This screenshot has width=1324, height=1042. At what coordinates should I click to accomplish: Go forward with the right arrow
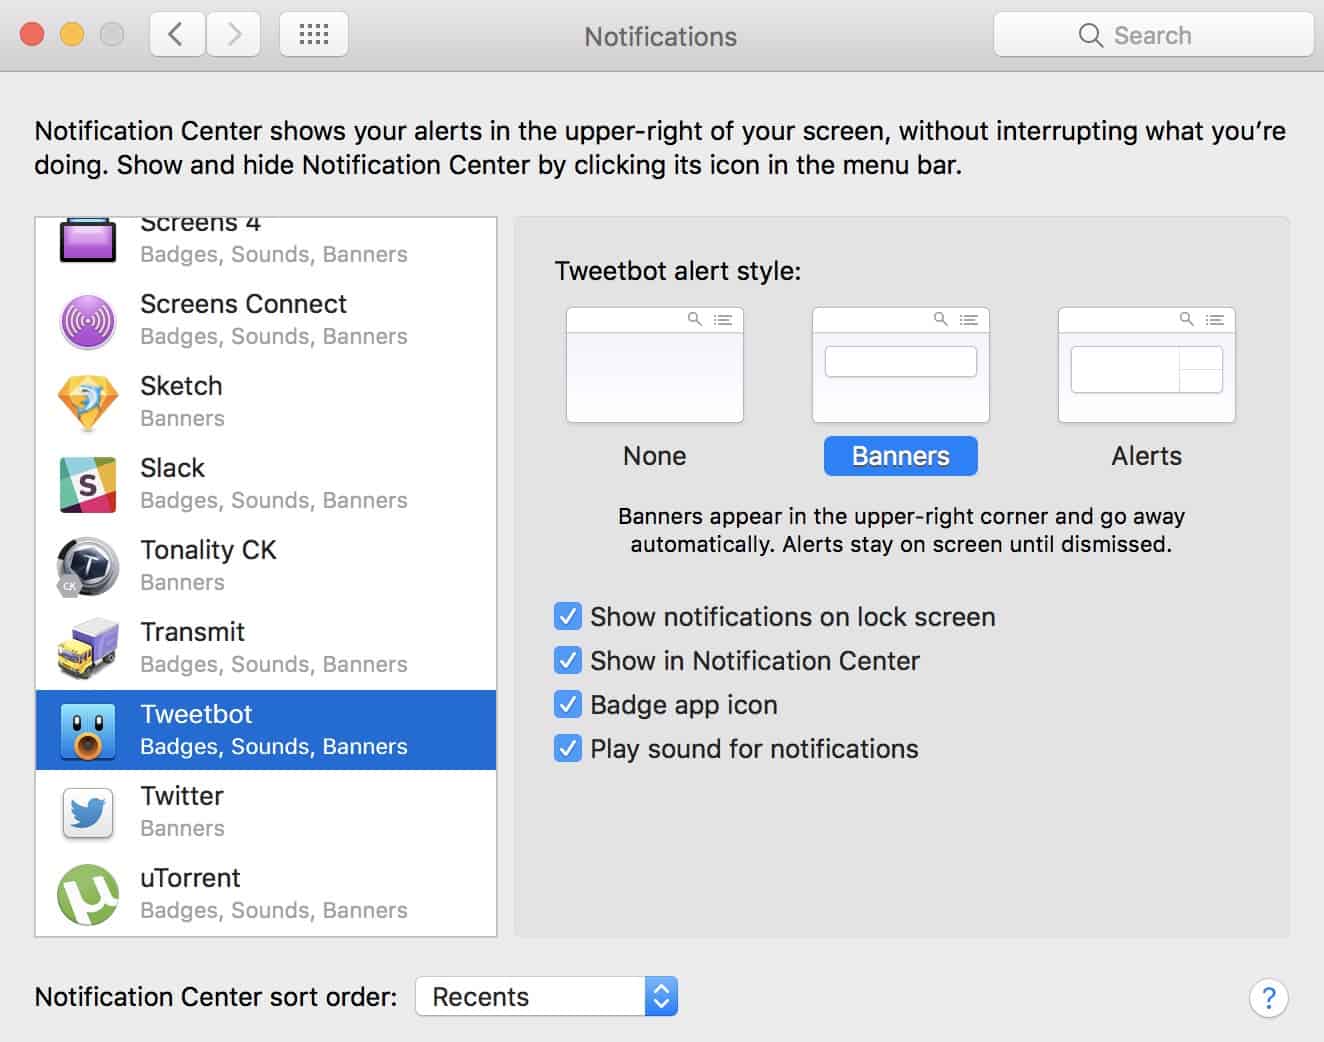(x=234, y=35)
